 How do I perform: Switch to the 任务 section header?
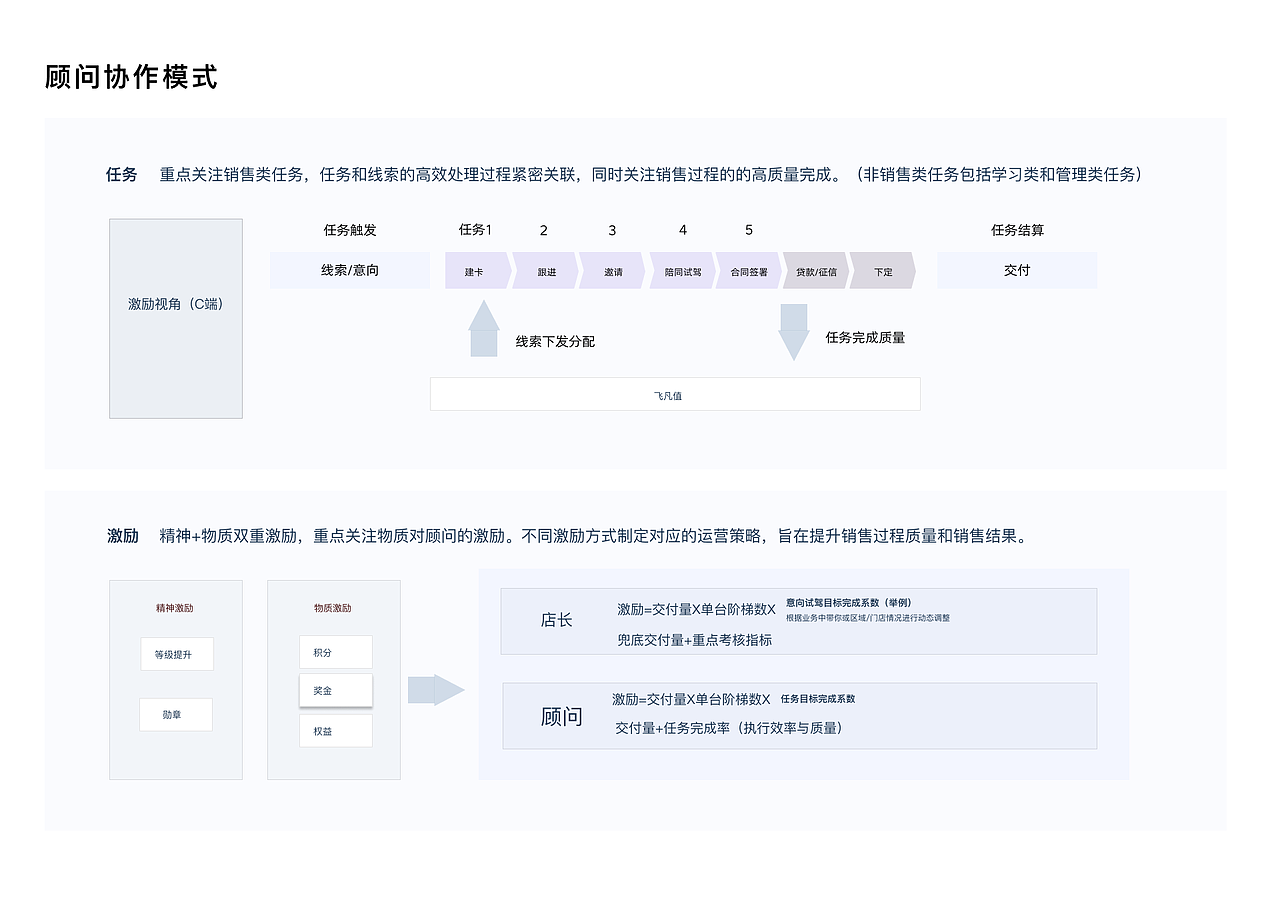point(120,174)
